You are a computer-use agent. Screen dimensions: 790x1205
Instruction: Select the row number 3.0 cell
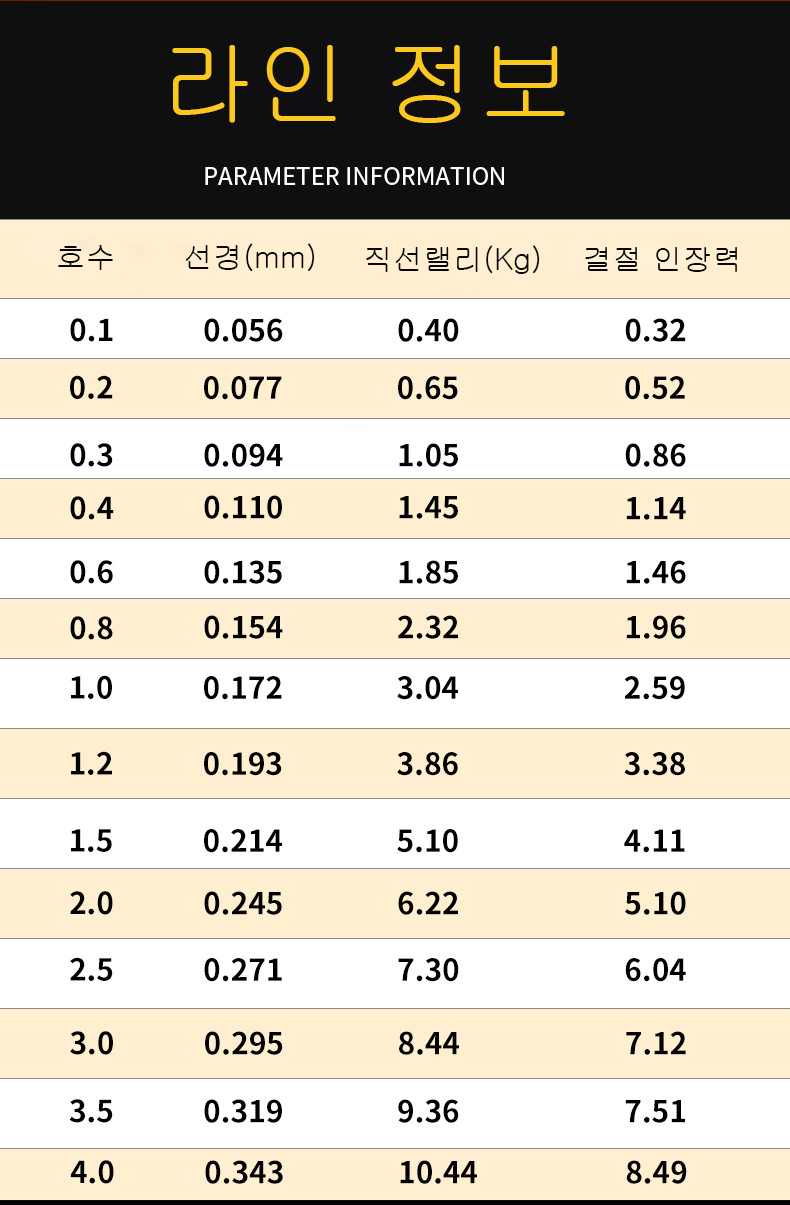tap(91, 1044)
